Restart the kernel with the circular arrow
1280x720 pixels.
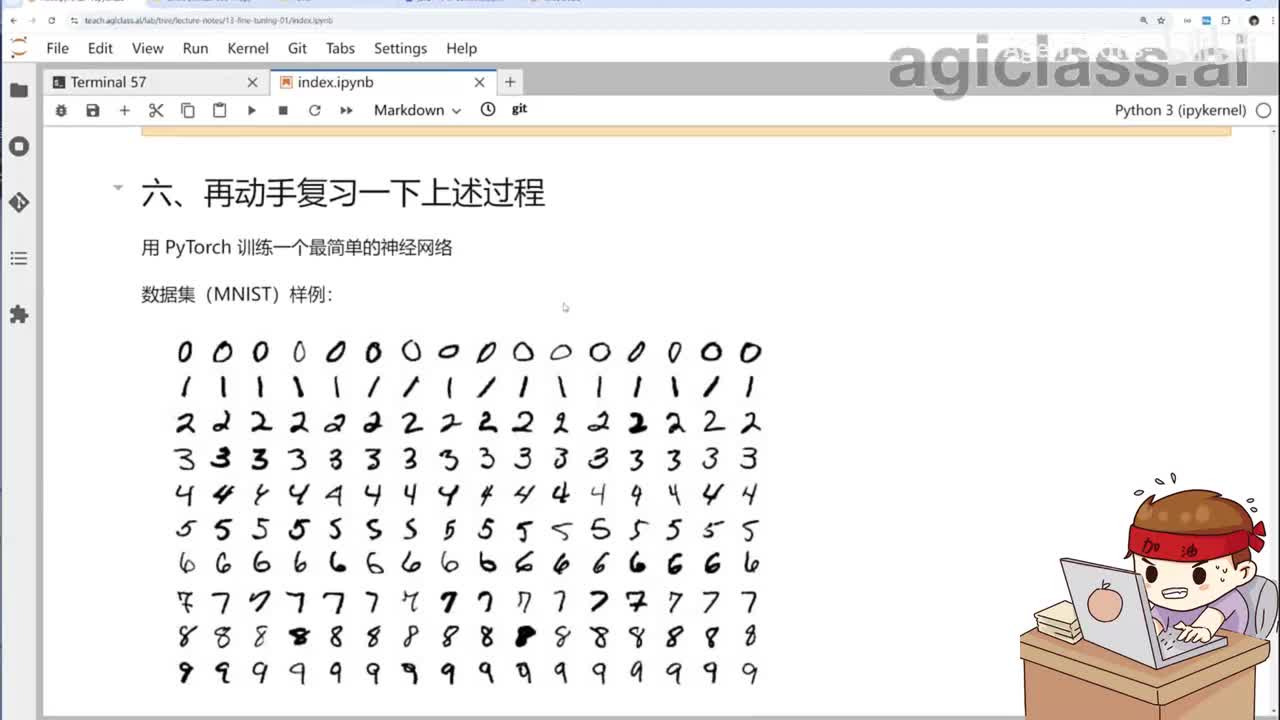315,110
